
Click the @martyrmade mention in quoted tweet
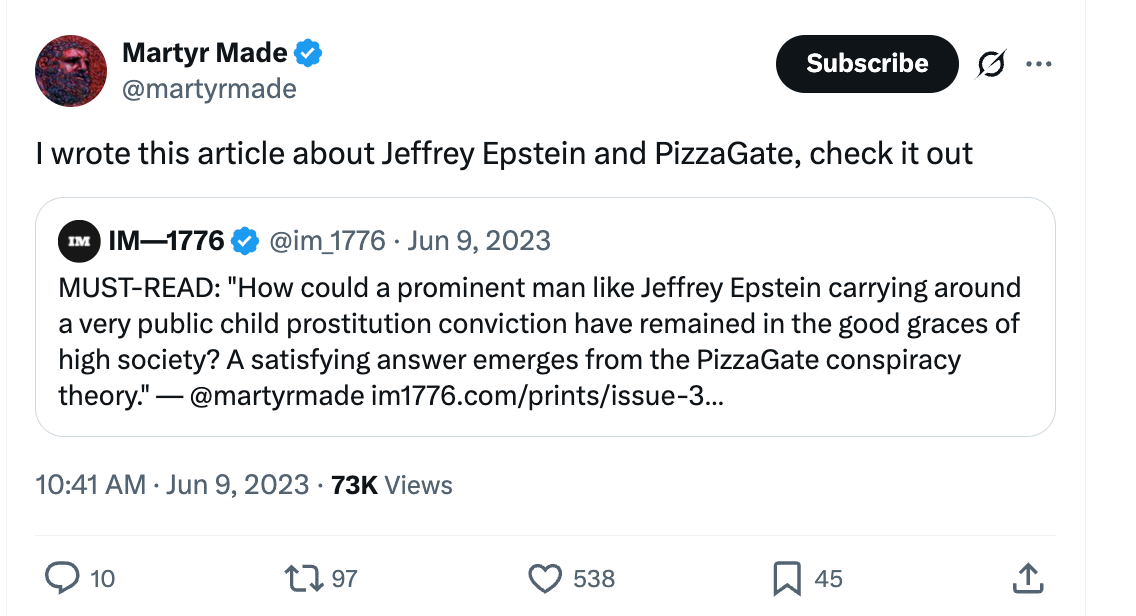[x=275, y=395]
